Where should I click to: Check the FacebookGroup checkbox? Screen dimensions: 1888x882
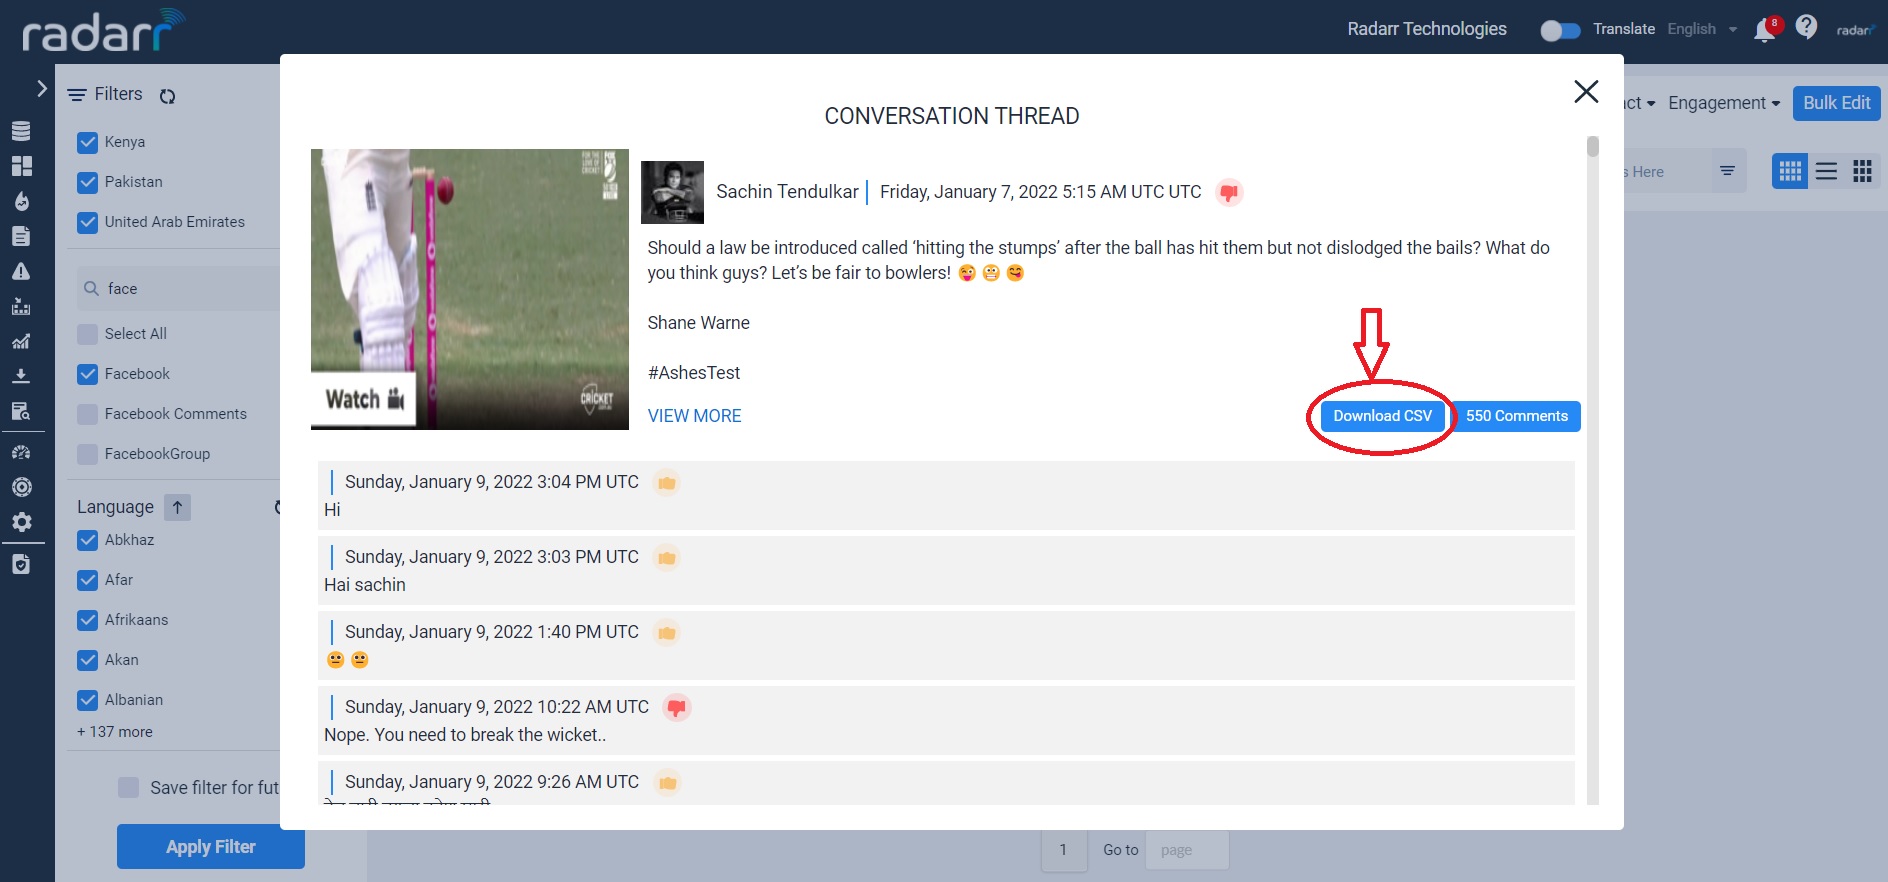88,454
